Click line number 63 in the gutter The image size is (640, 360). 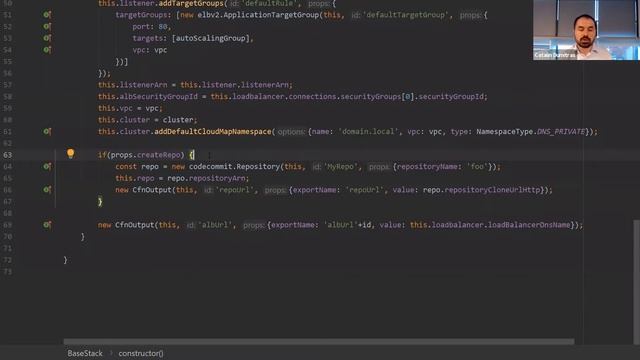(x=8, y=155)
